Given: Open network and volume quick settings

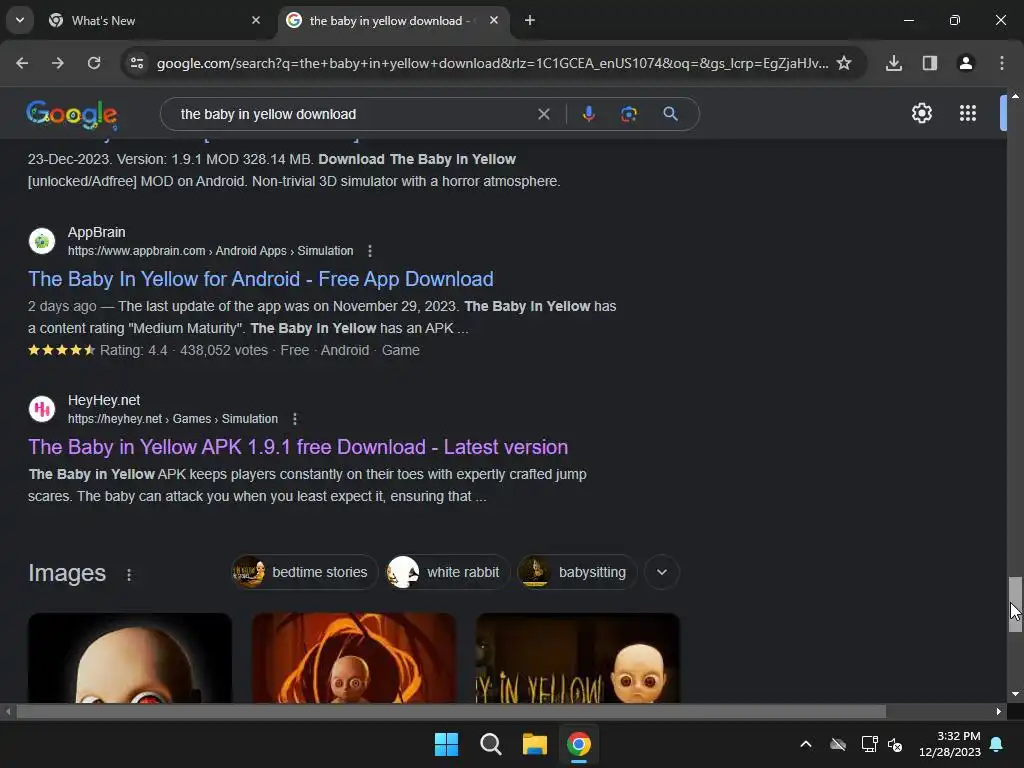Looking at the screenshot, I should coord(882,744).
